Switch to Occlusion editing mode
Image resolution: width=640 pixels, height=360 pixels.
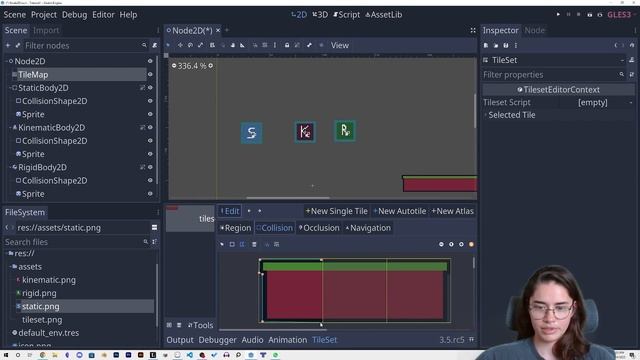319,228
